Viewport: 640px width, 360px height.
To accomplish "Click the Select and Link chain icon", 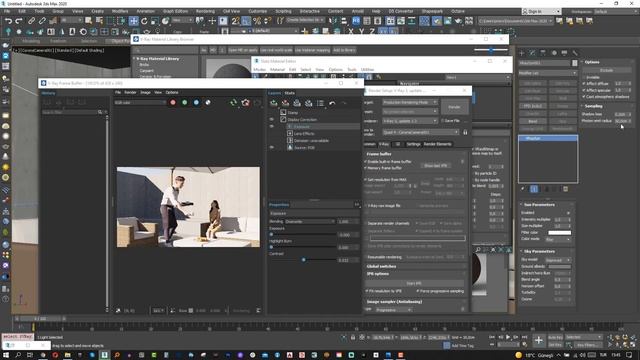I will pos(31,20).
